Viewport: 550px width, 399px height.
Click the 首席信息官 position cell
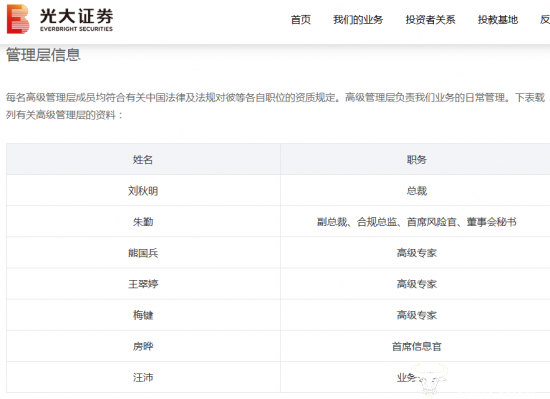pos(417,346)
